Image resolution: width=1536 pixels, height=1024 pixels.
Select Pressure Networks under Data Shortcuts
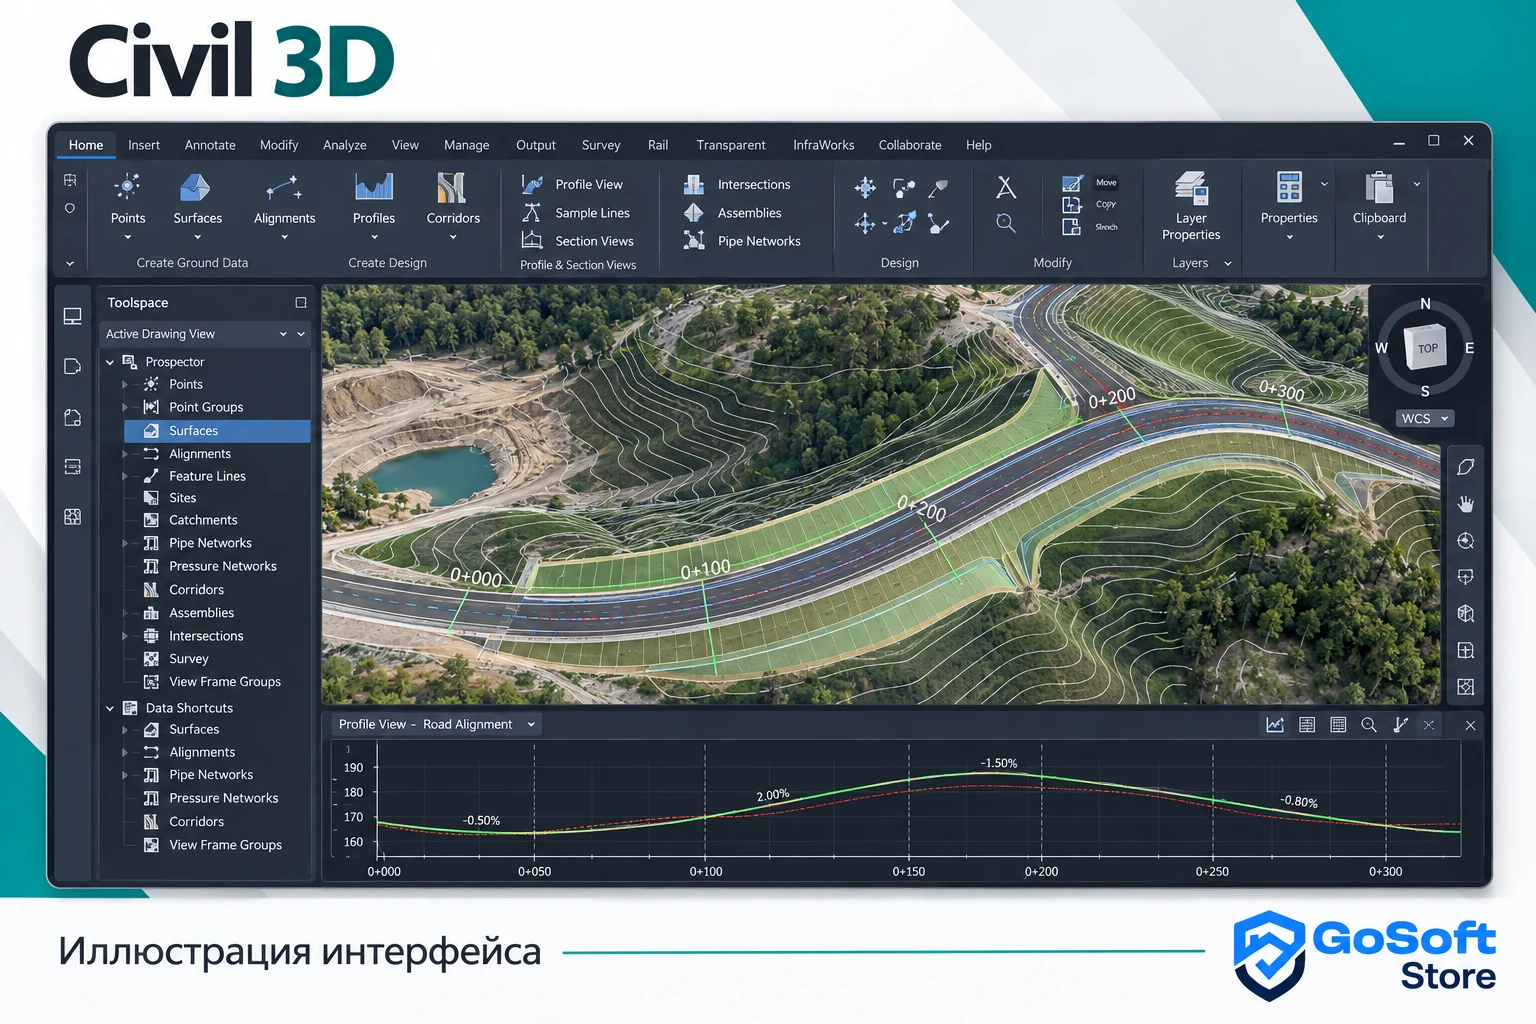[223, 798]
